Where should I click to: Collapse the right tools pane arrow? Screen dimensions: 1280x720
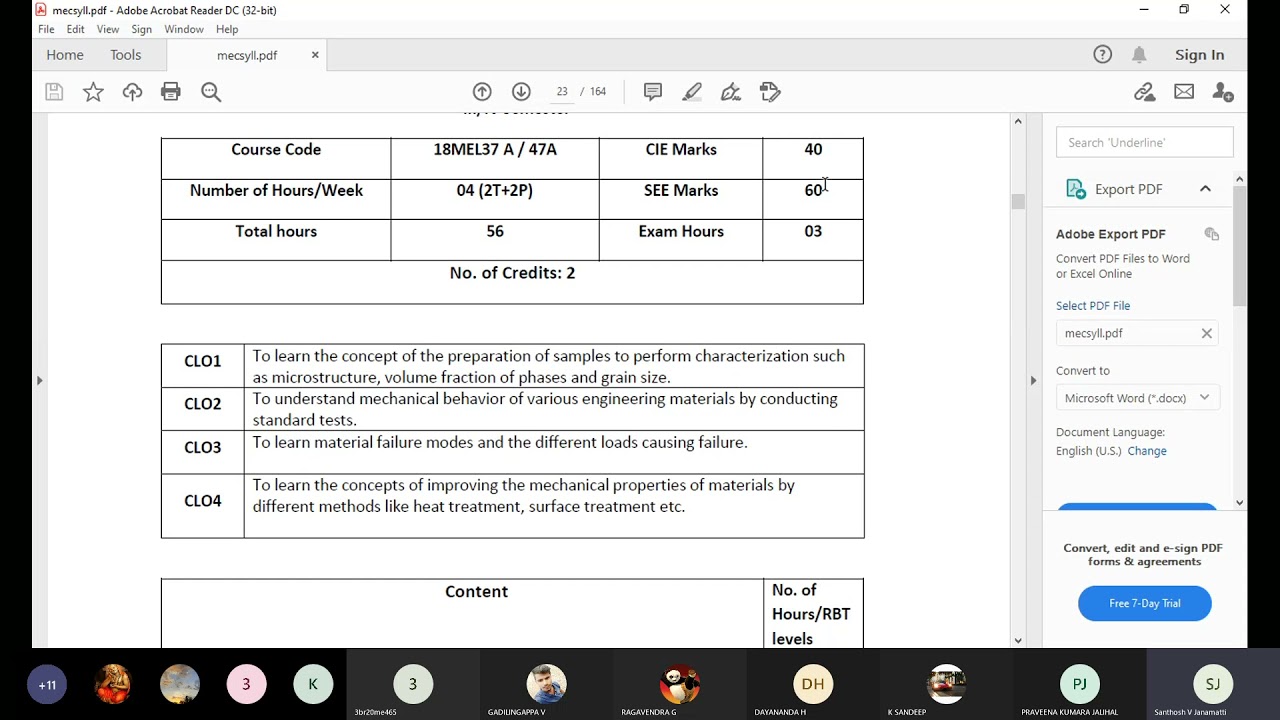coord(1033,380)
